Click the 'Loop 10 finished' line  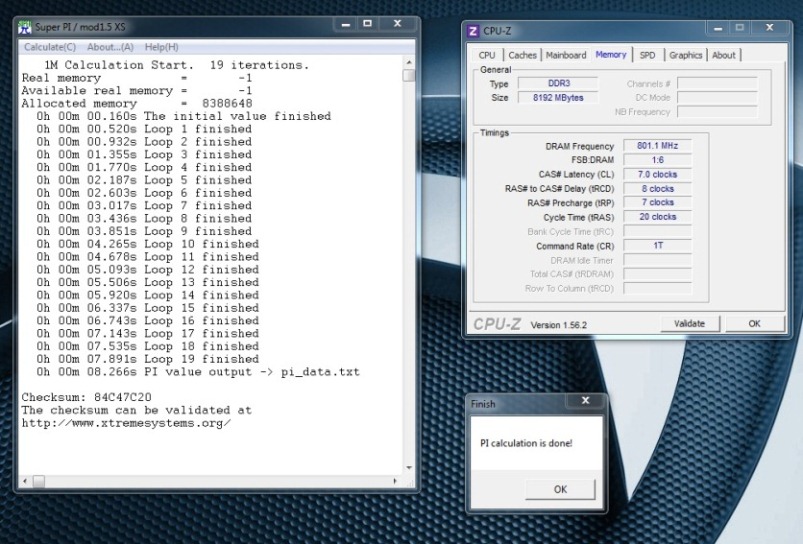tap(147, 244)
